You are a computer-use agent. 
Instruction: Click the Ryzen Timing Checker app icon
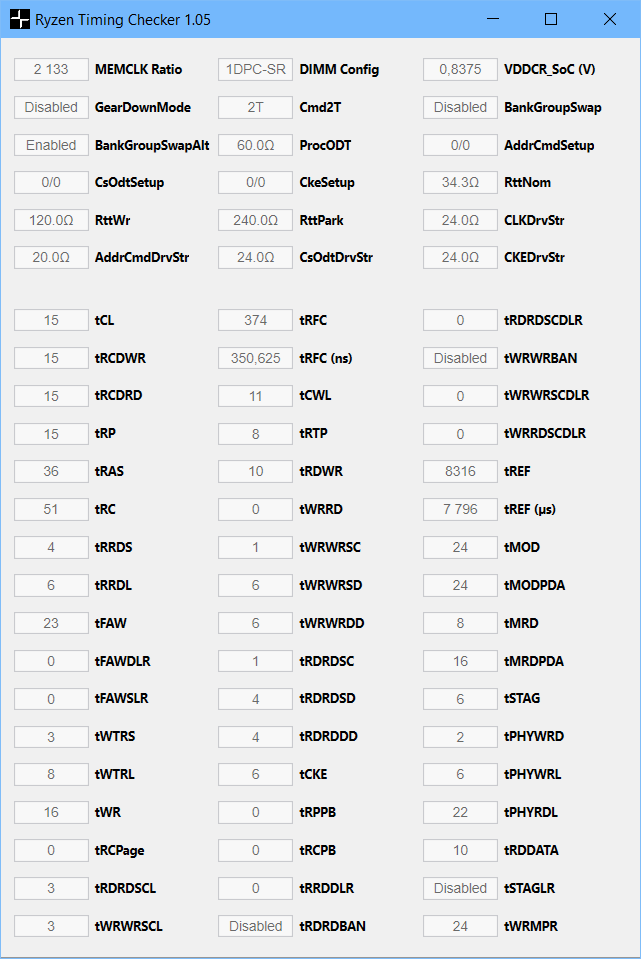20,19
